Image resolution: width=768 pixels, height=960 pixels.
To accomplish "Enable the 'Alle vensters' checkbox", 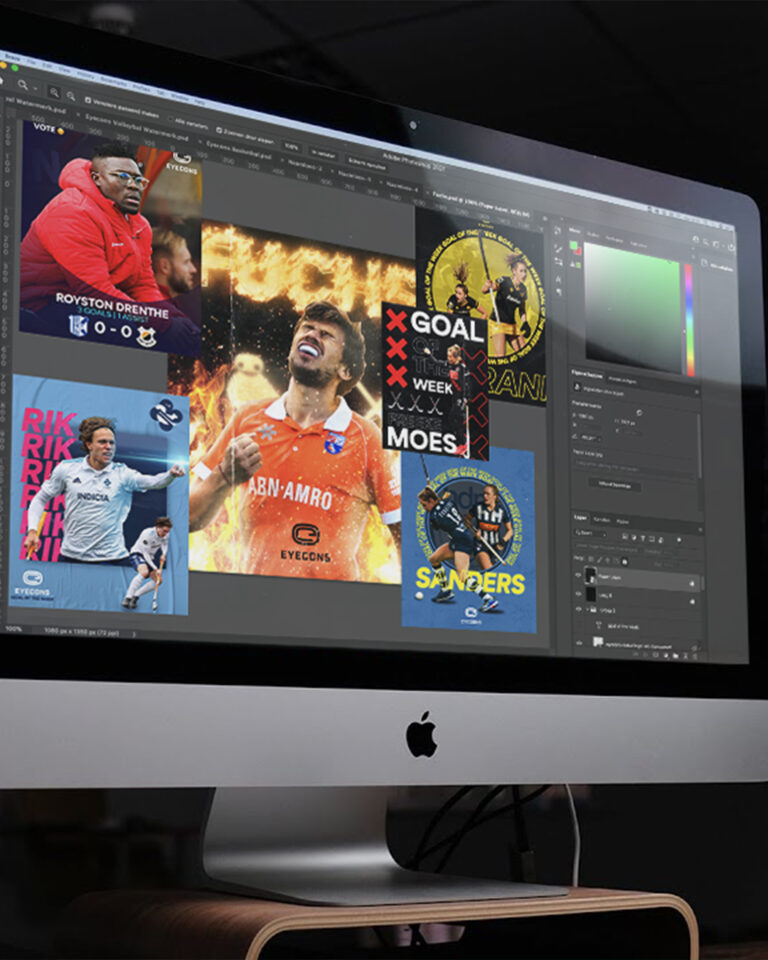I will coord(170,118).
